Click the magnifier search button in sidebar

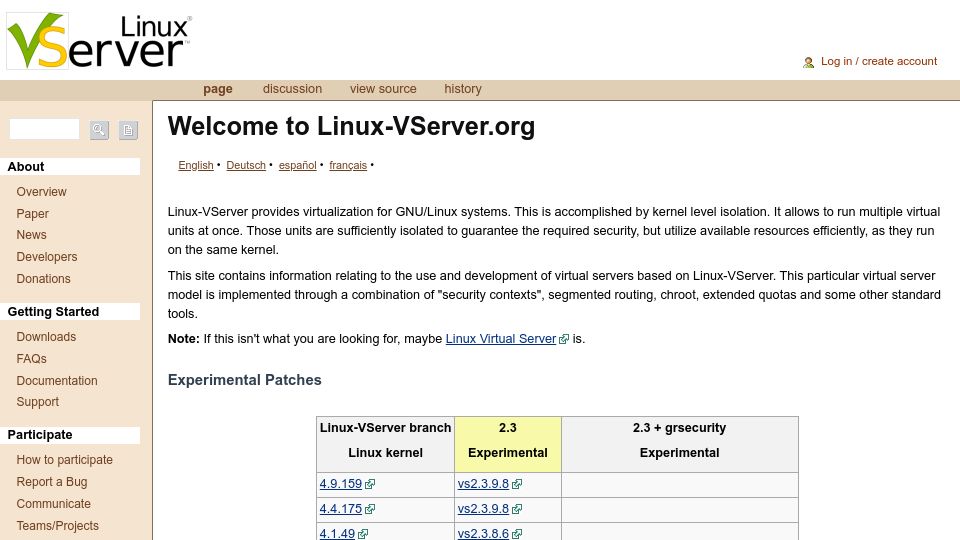click(99, 130)
